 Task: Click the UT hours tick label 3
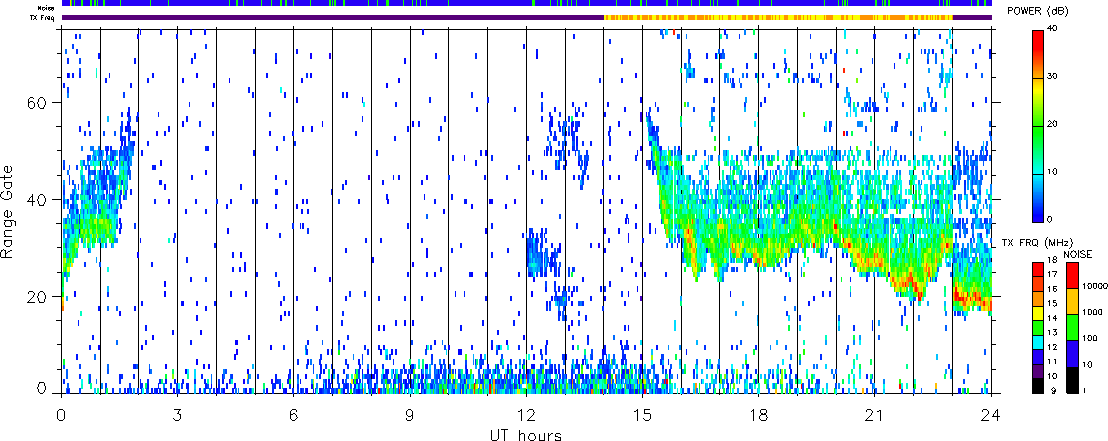pyautogui.click(x=177, y=415)
